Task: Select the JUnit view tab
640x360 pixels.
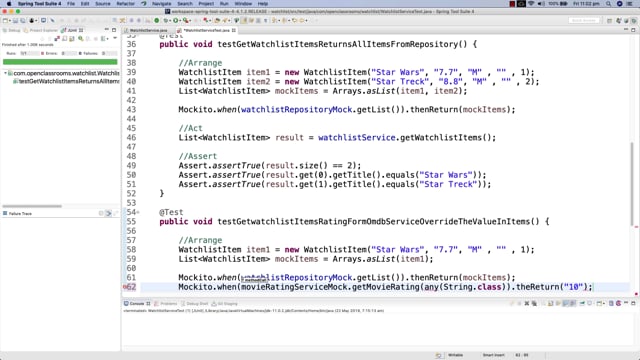Action: pos(71,30)
